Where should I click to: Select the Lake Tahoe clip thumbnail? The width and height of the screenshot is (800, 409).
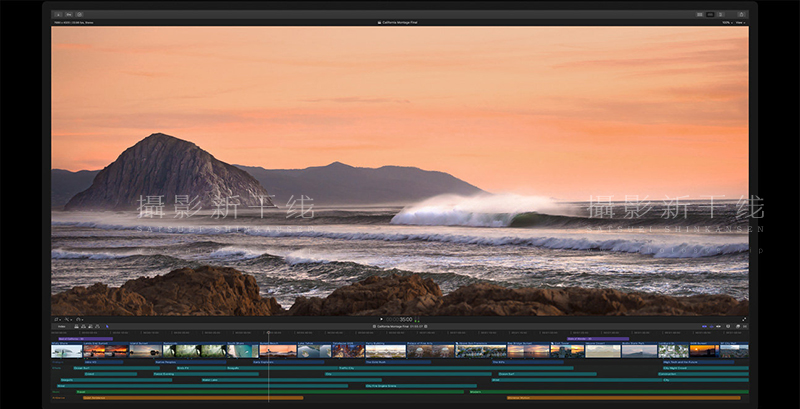[x=315, y=350]
